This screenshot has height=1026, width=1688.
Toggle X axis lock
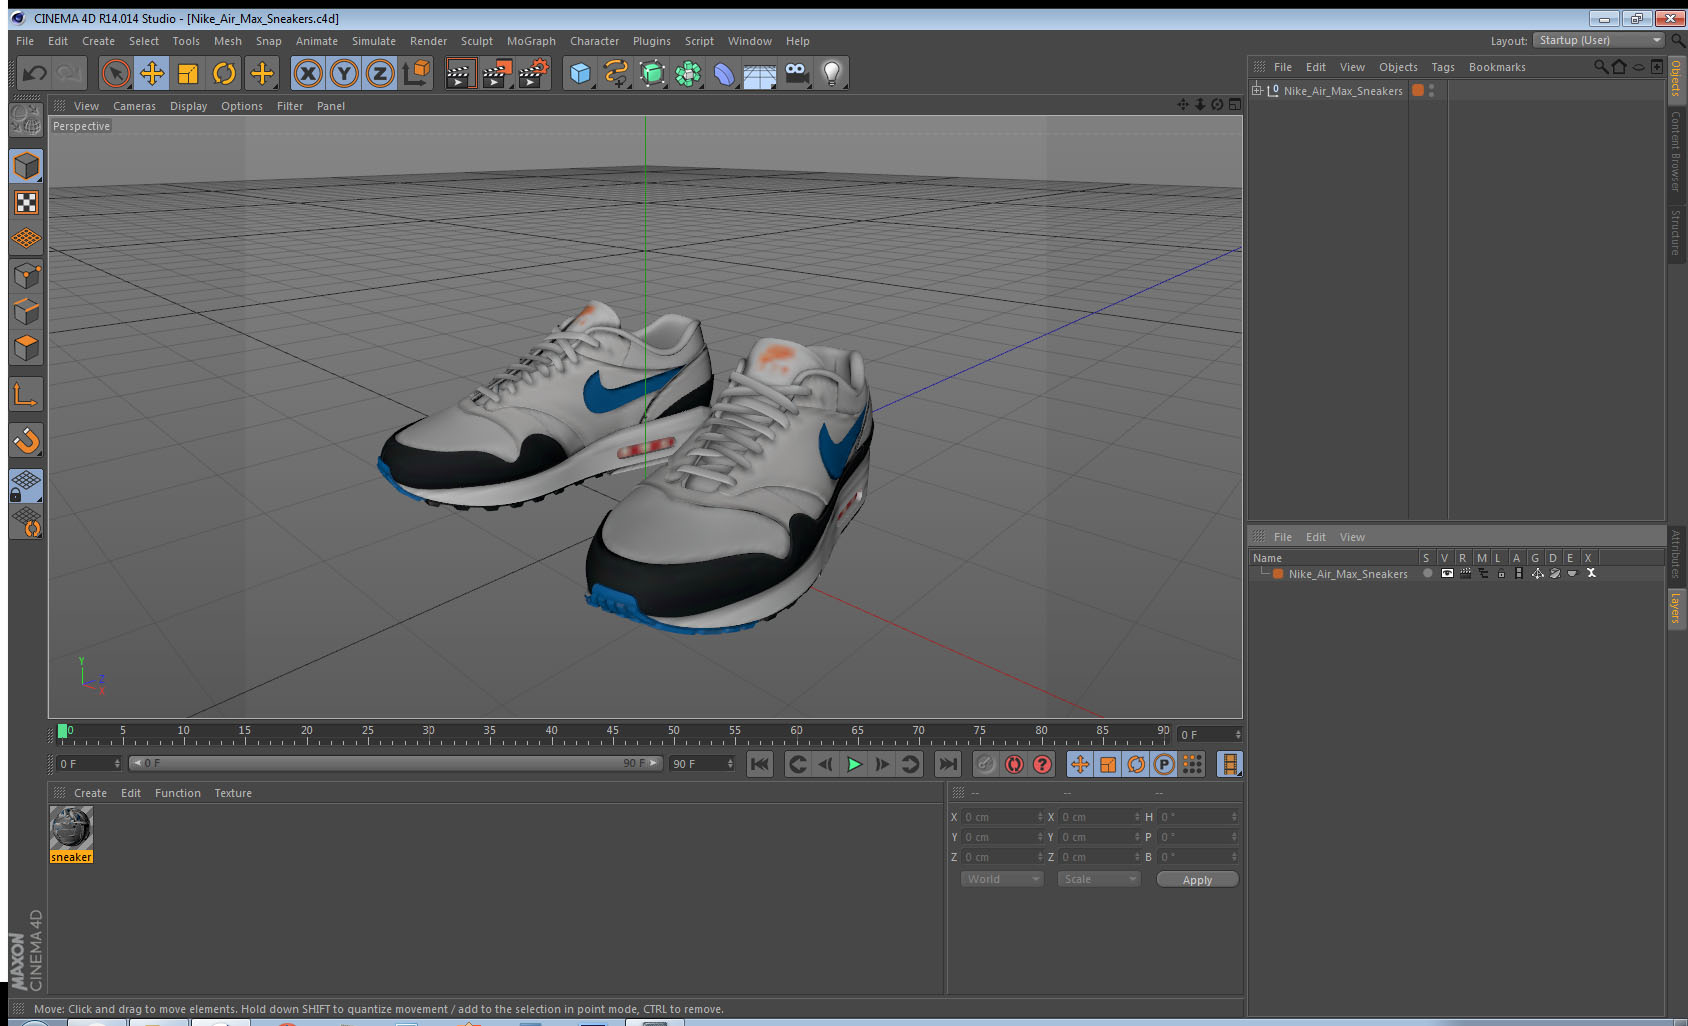pyautogui.click(x=308, y=73)
